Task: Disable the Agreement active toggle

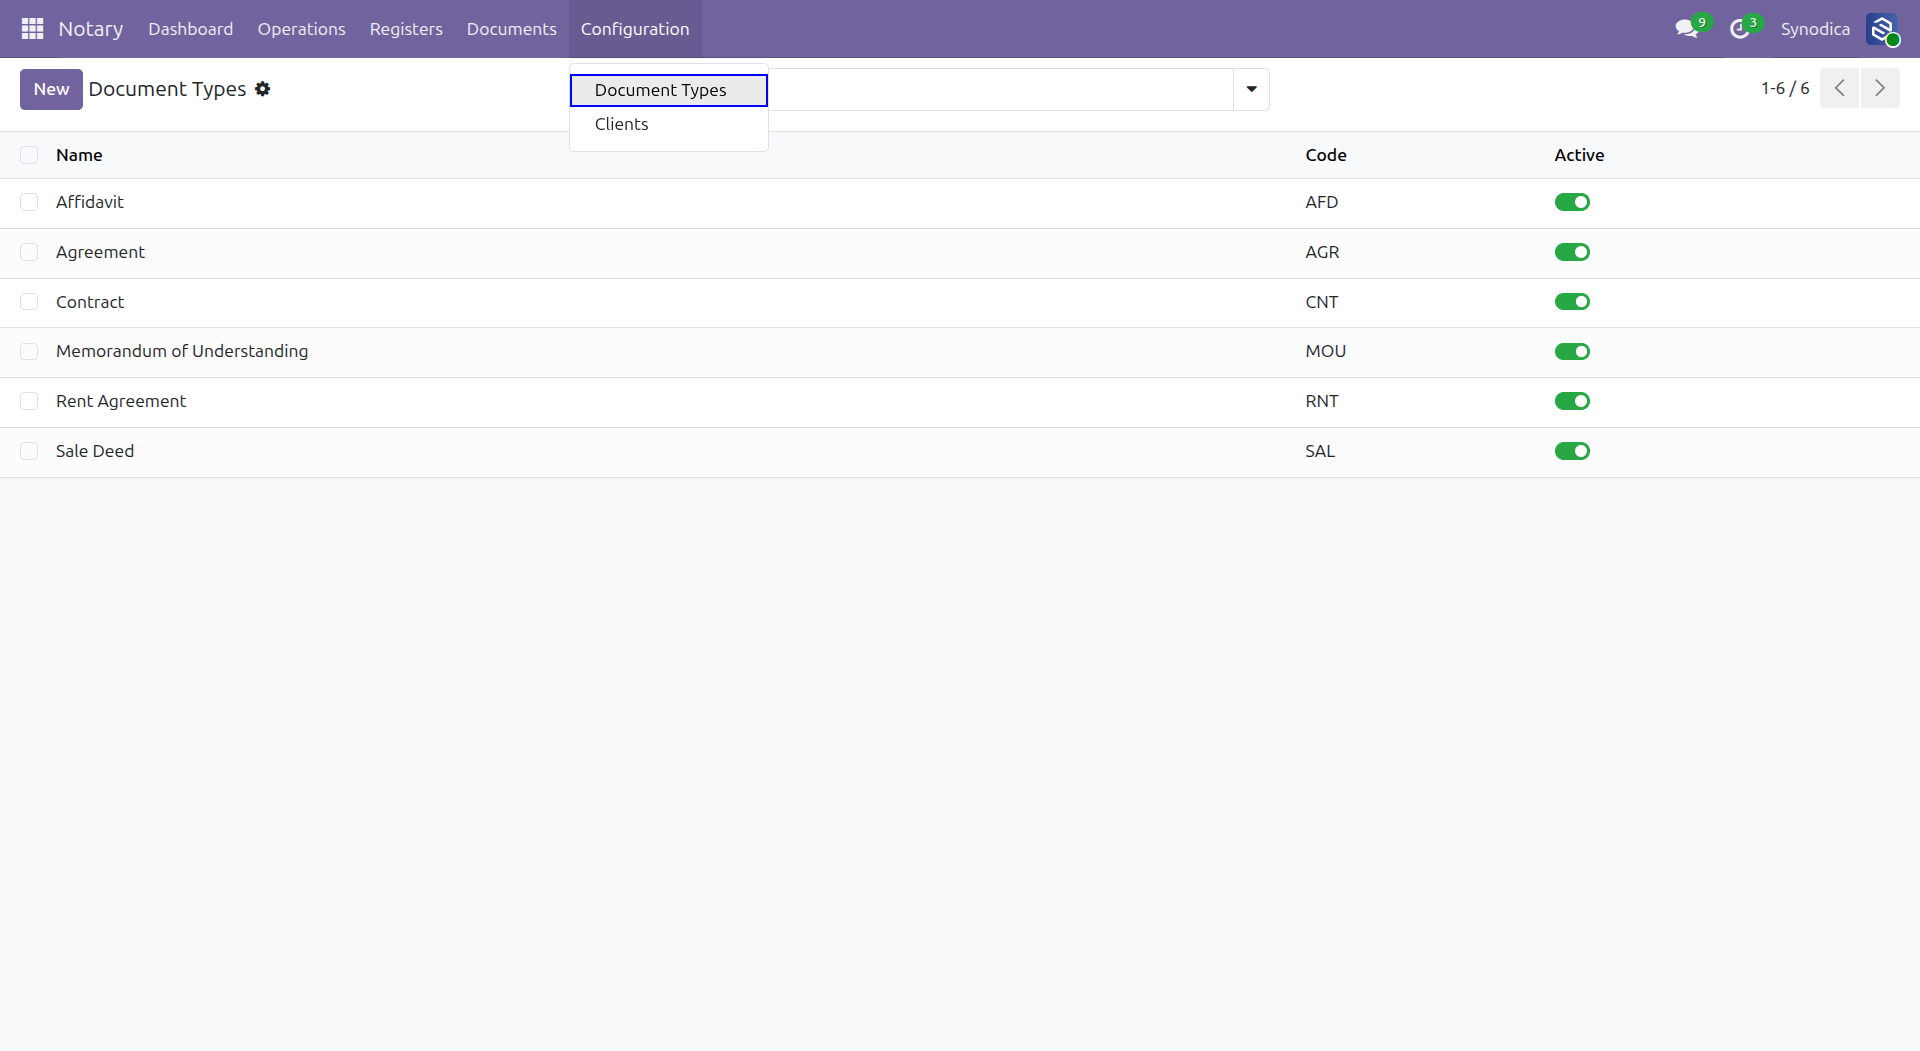Action: point(1572,252)
